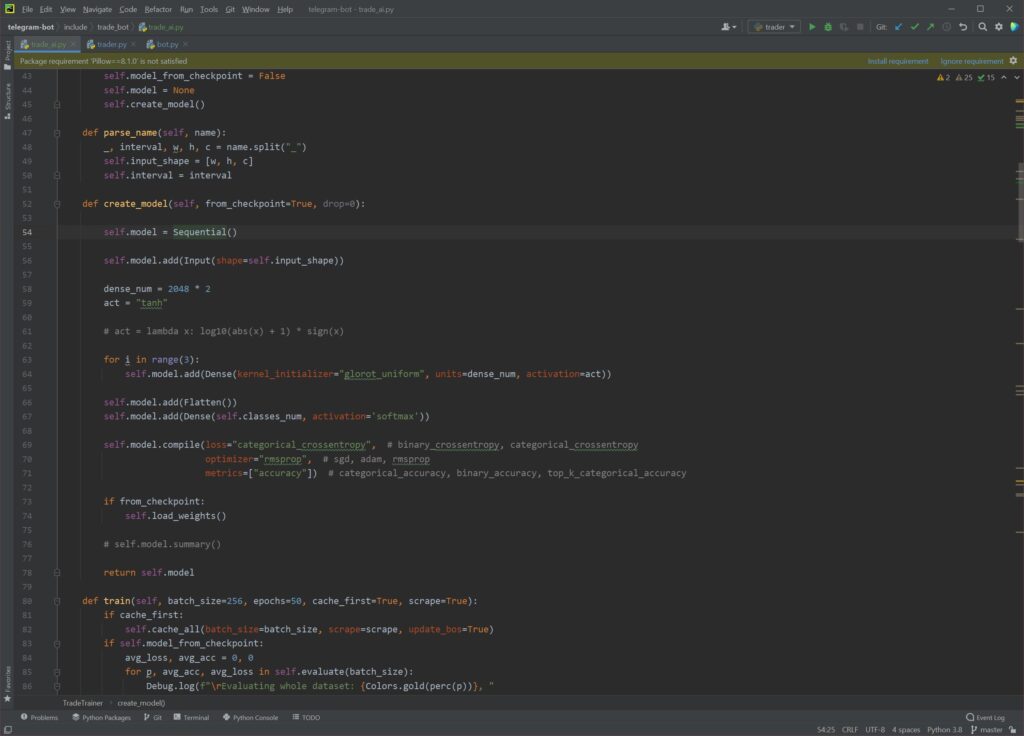The height and width of the screenshot is (736, 1024).
Task: Commit changes with the Git green checkmark
Action: coord(914,27)
